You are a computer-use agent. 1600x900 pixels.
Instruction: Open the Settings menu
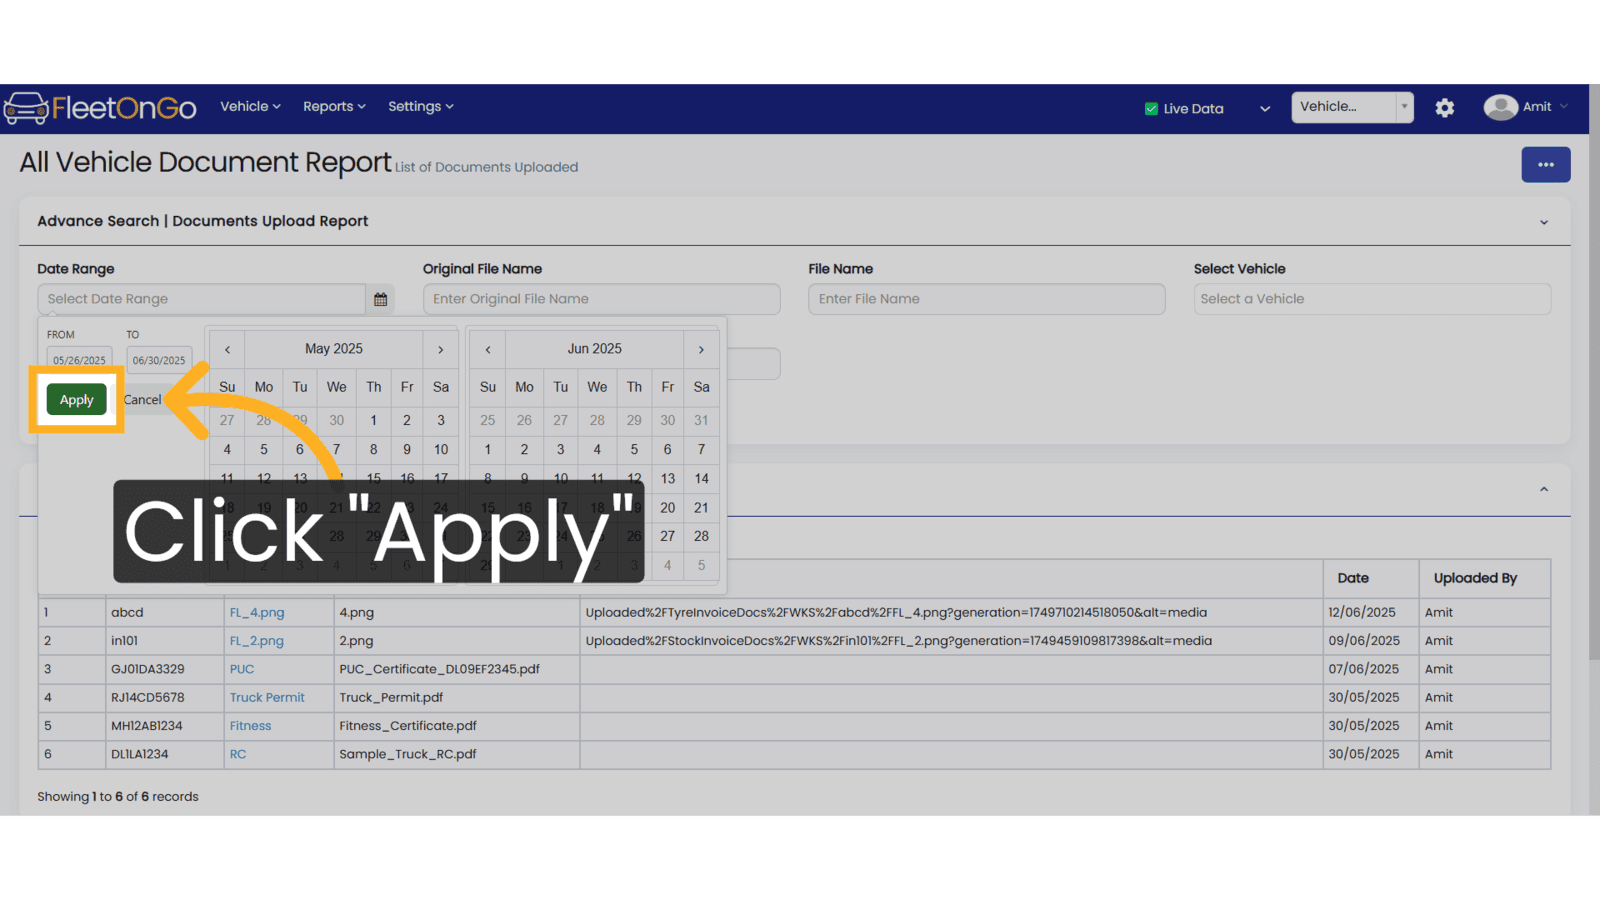pos(420,107)
